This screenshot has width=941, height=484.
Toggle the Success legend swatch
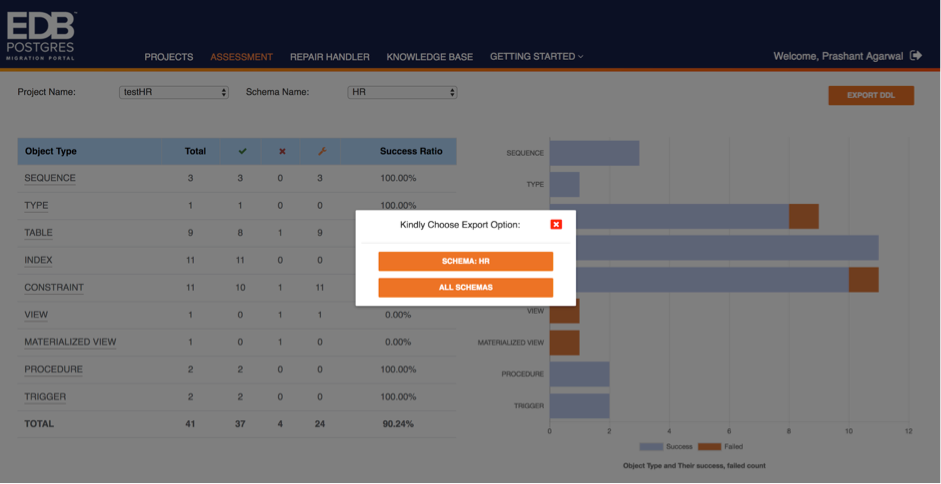point(651,446)
